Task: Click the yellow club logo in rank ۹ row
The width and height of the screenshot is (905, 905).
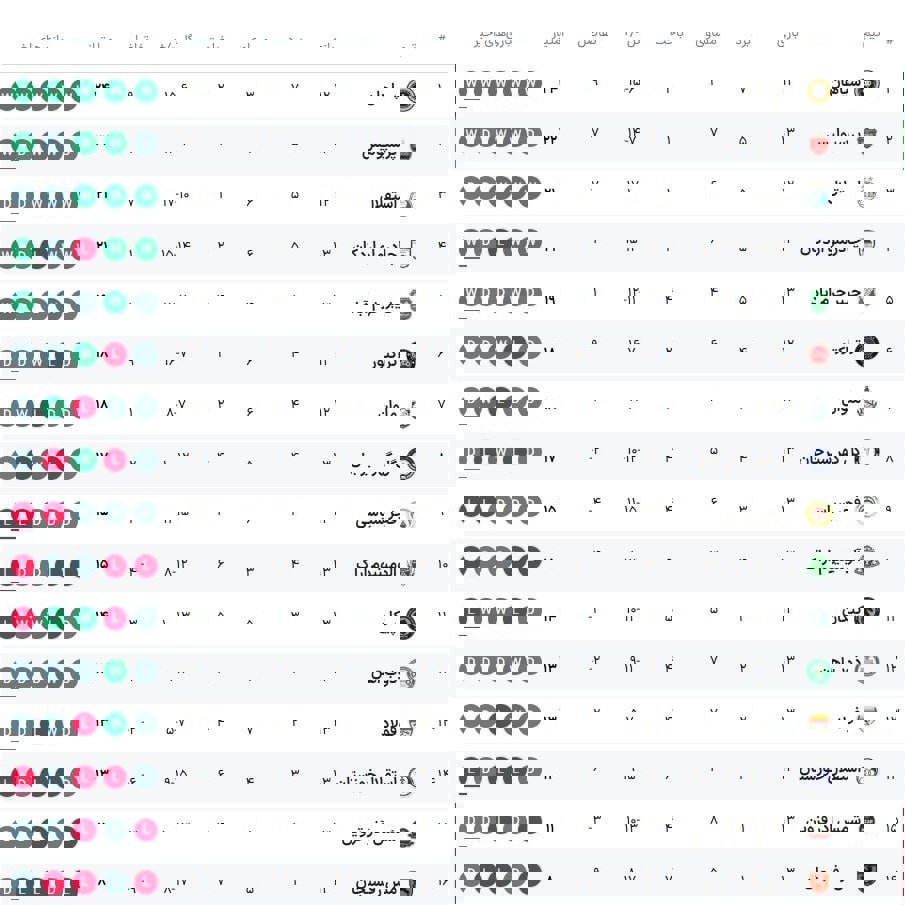Action: coord(818,512)
